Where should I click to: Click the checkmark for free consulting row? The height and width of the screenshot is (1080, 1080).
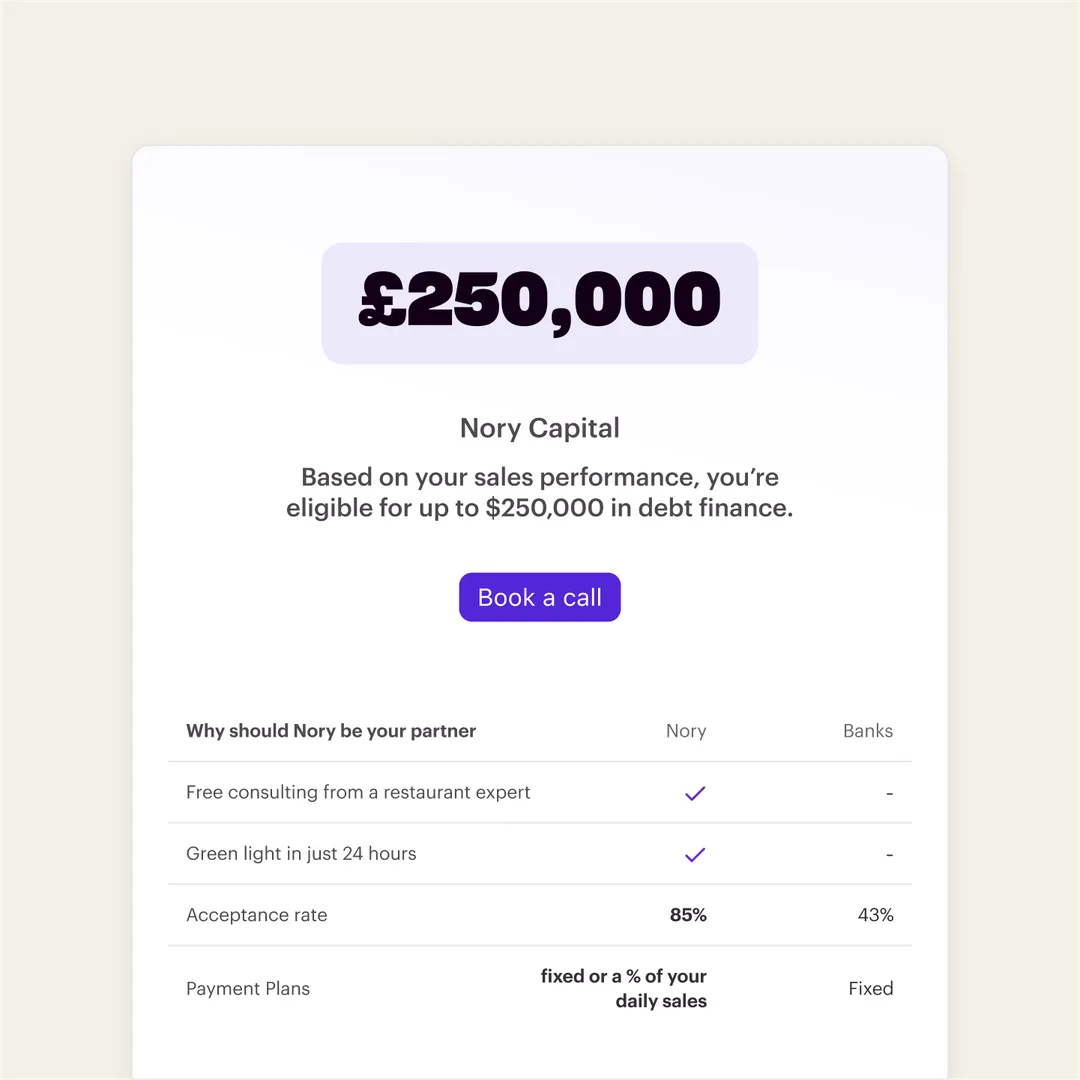click(695, 793)
